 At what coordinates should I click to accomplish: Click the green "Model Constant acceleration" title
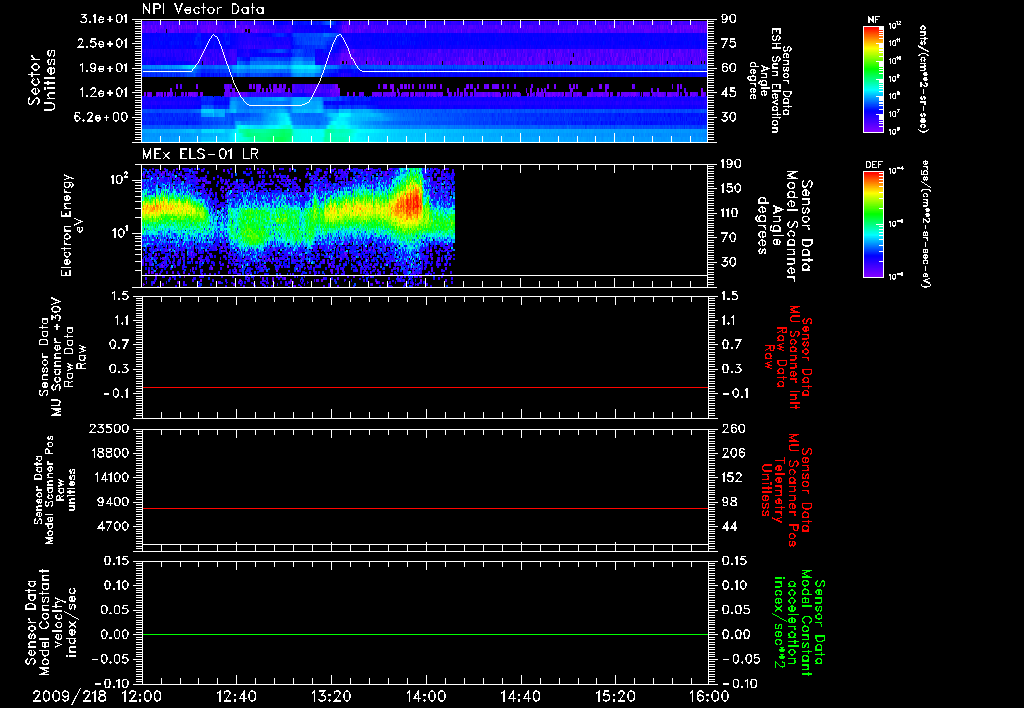tap(798, 623)
